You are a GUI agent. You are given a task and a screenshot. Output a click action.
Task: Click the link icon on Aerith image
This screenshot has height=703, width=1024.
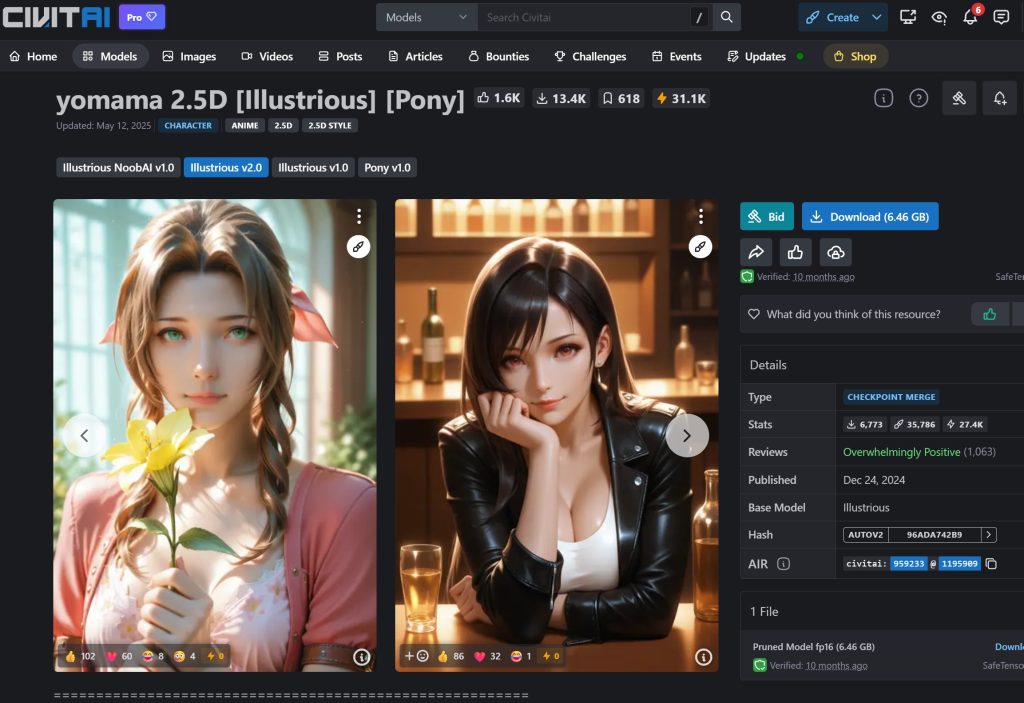point(358,247)
